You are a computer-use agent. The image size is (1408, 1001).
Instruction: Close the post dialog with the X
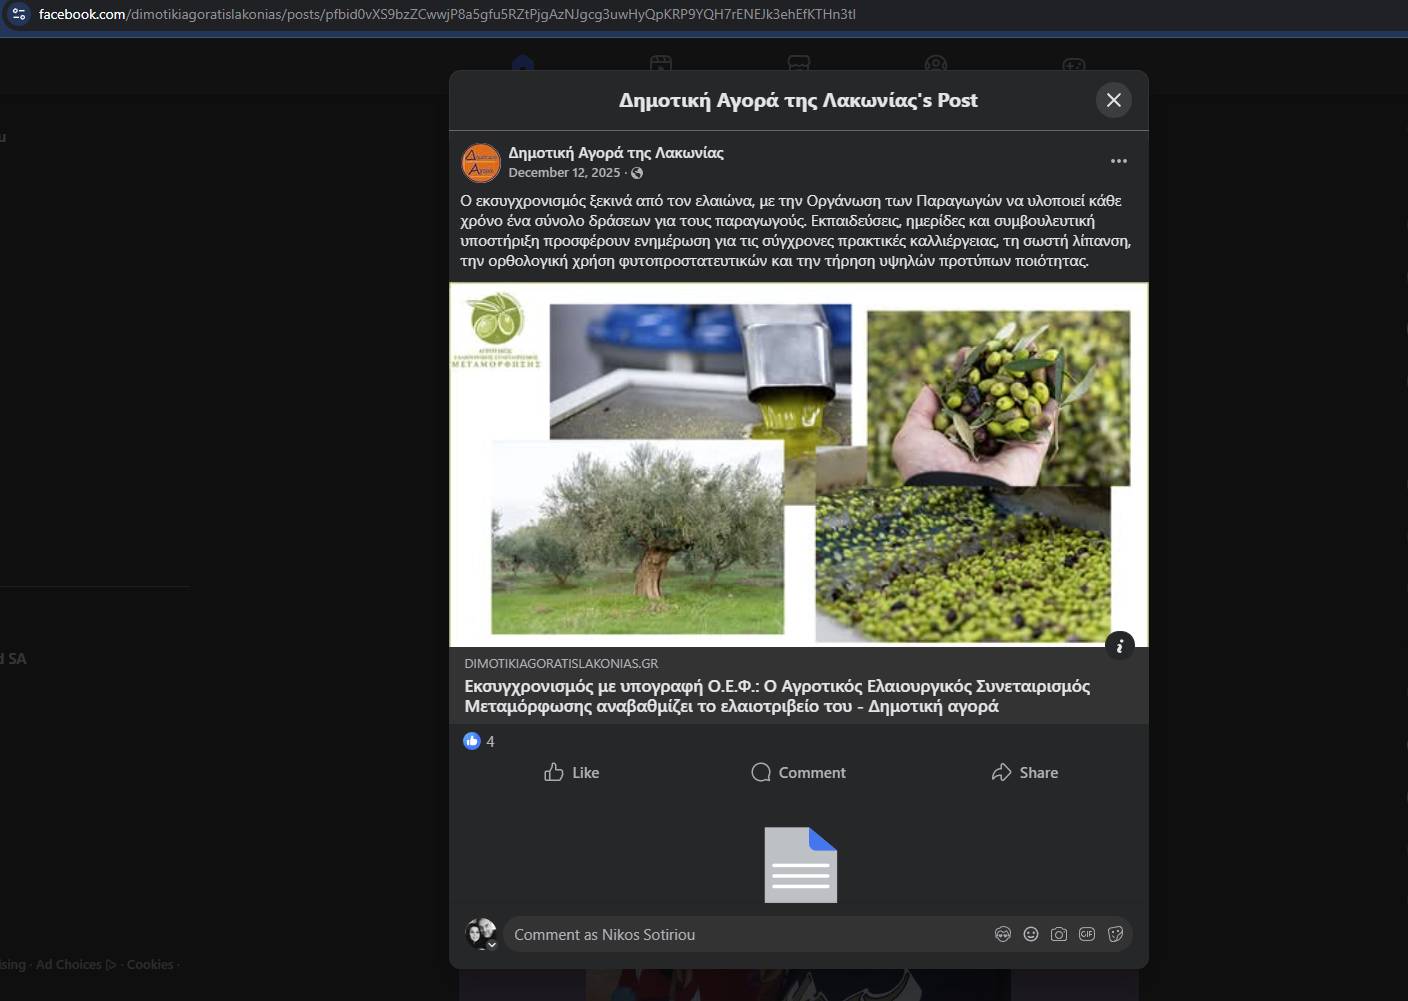point(1113,100)
